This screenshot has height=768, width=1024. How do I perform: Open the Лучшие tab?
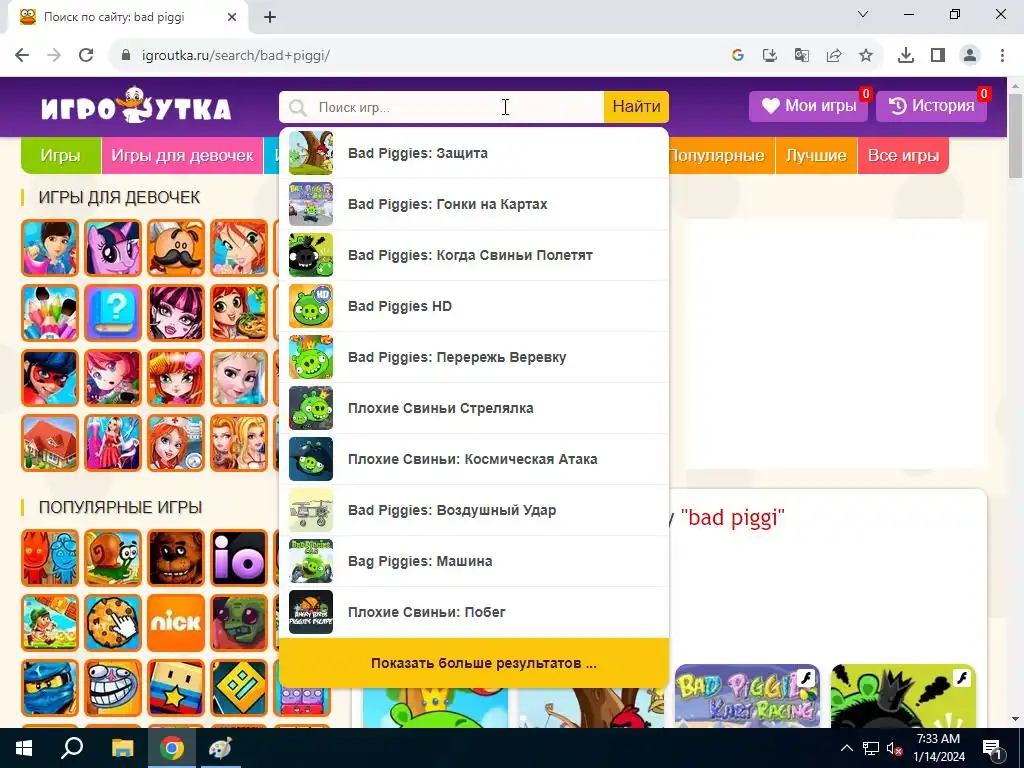coord(816,155)
